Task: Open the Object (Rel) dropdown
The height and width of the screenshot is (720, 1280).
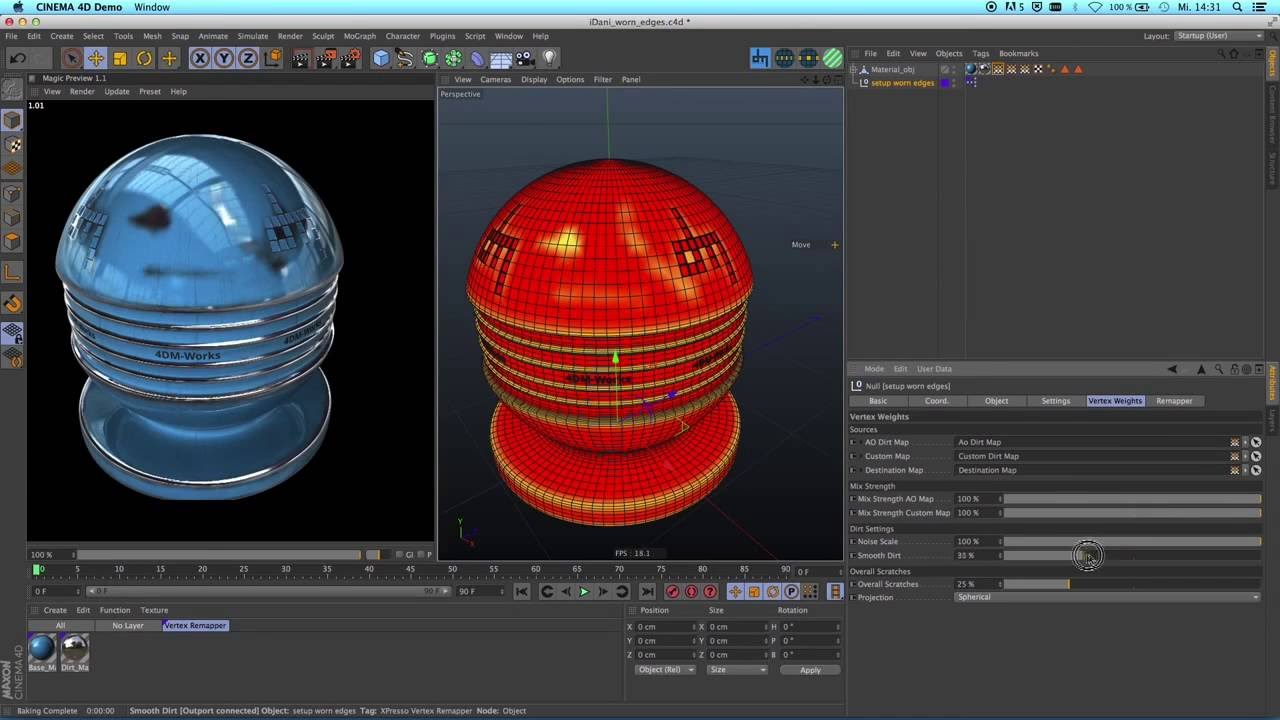Action: (x=664, y=669)
